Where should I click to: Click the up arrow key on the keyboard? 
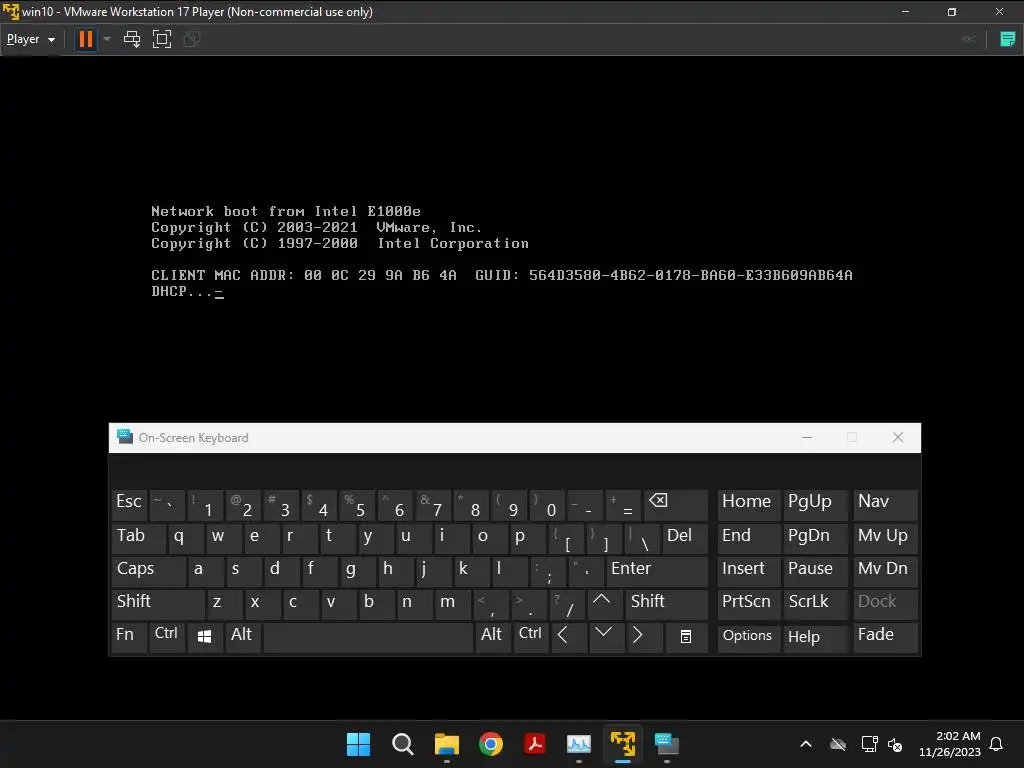pos(603,604)
